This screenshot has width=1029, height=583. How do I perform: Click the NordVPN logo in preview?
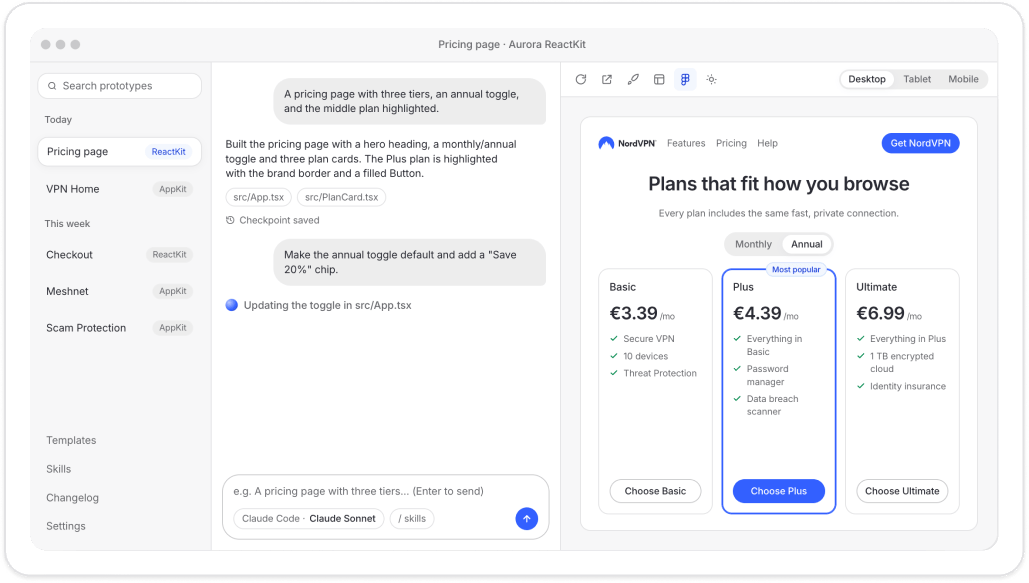tap(627, 143)
